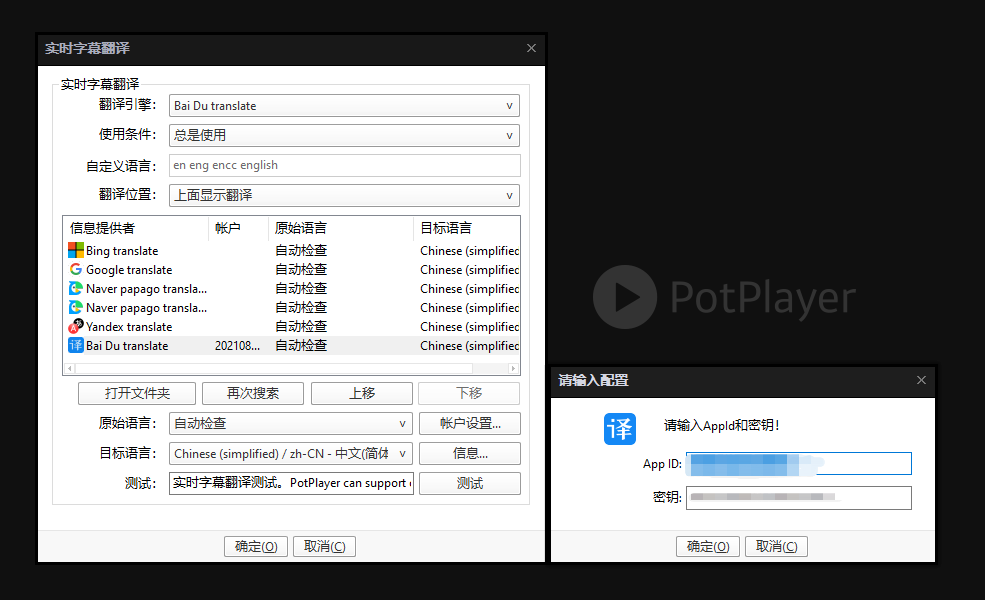Viewport: 985px width, 600px height.
Task: Select the Bing translate row
Action: coord(291,250)
